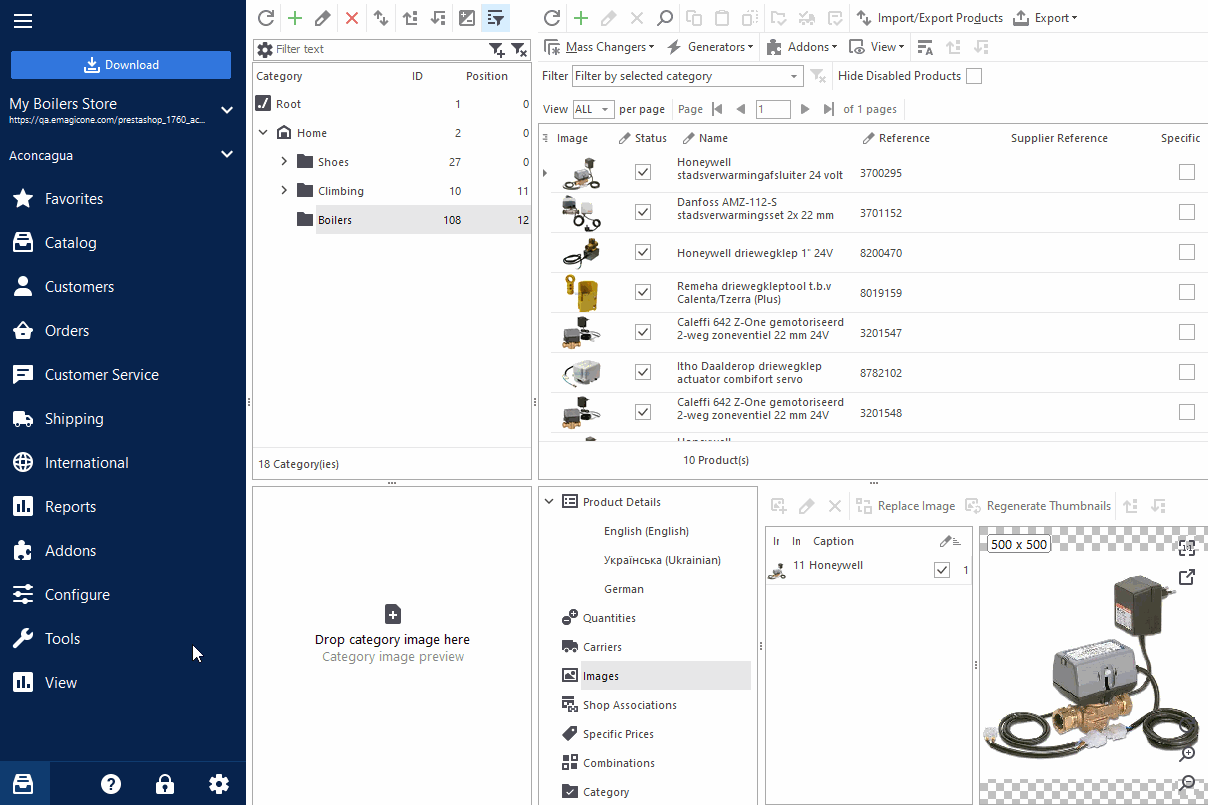The height and width of the screenshot is (805, 1208).
Task: Open the Filter by selected category dropdown
Action: pyautogui.click(x=687, y=76)
